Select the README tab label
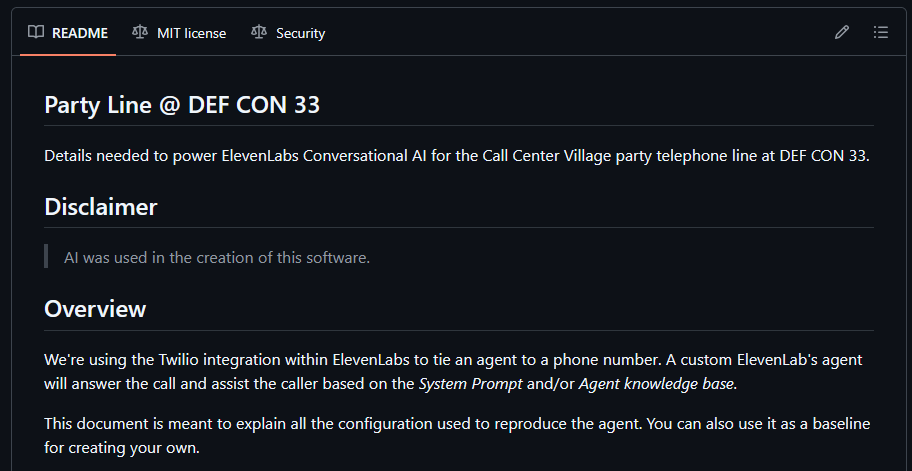The height and width of the screenshot is (471, 912). click(x=80, y=33)
